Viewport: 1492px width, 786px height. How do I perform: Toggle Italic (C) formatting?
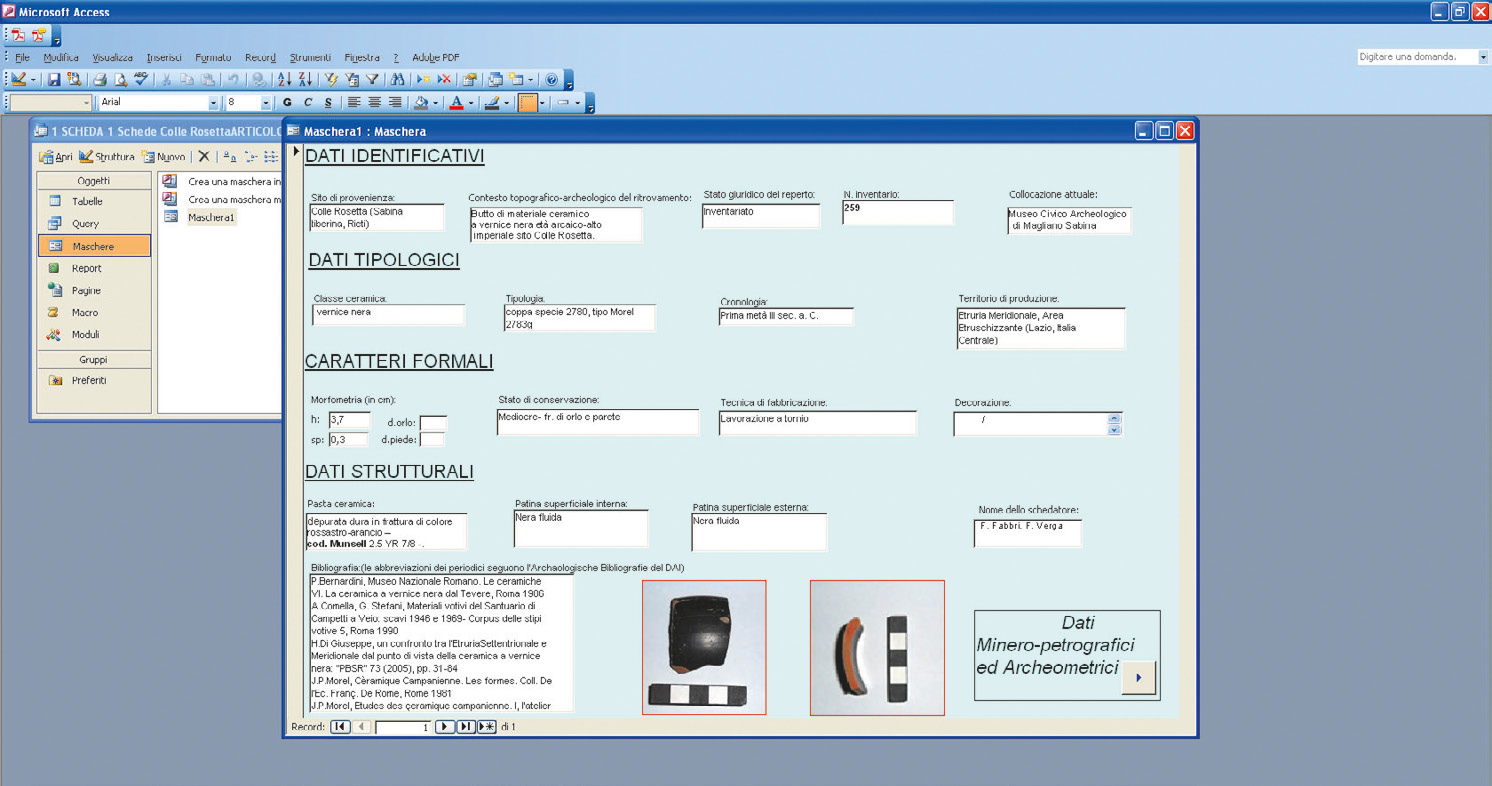pyautogui.click(x=308, y=102)
